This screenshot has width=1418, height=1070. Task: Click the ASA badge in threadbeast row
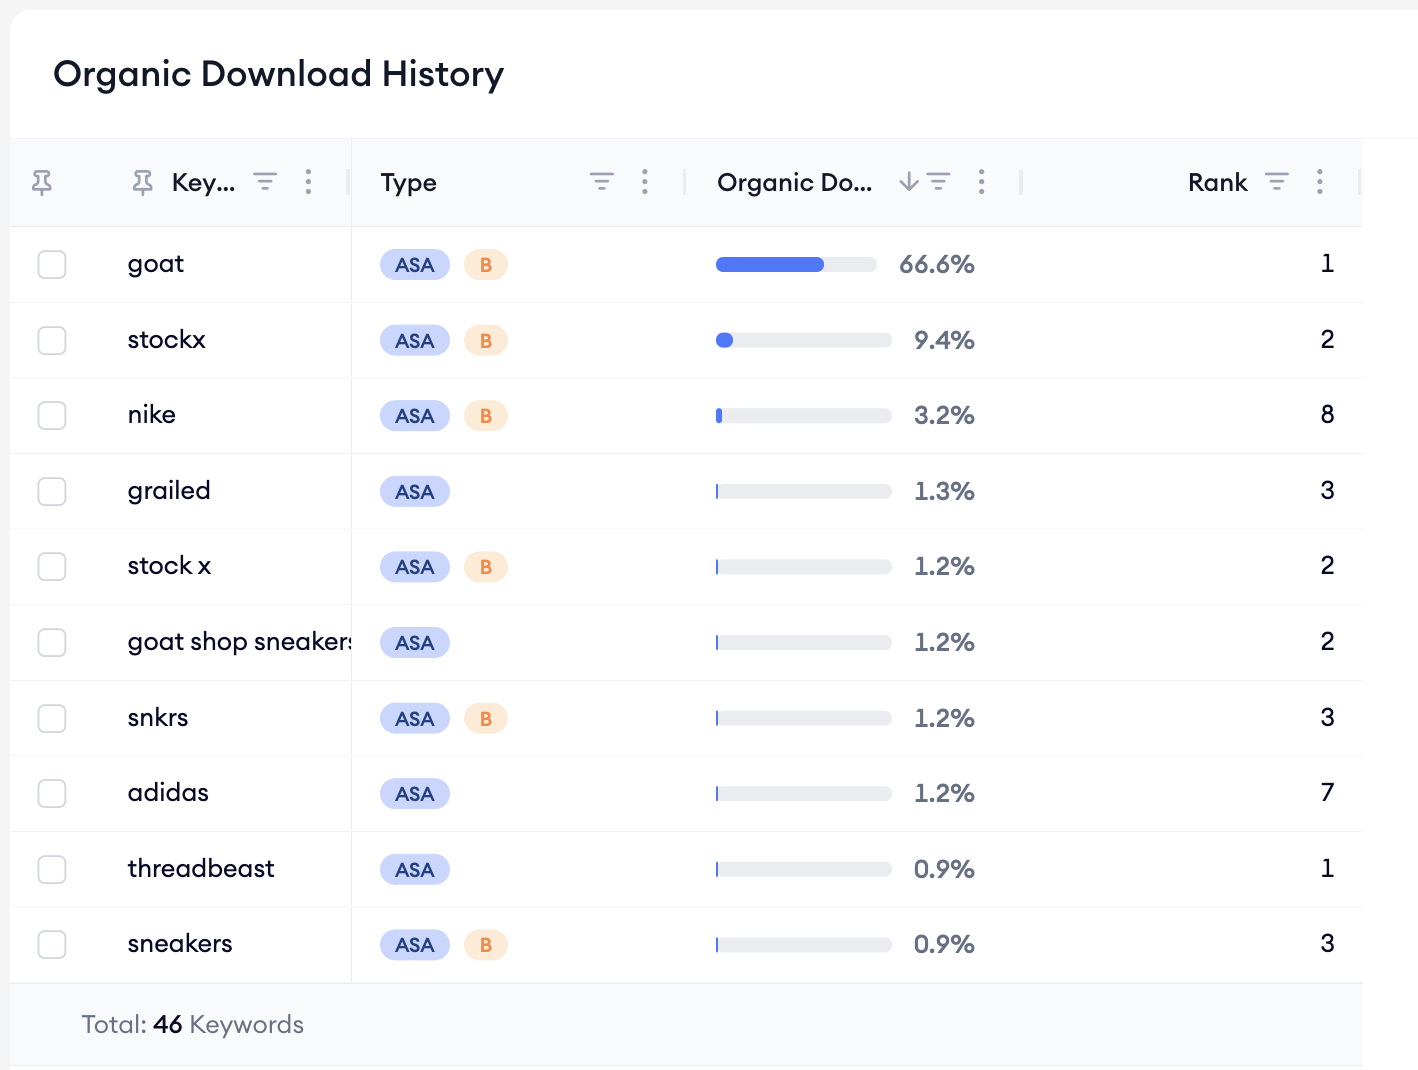click(x=415, y=870)
